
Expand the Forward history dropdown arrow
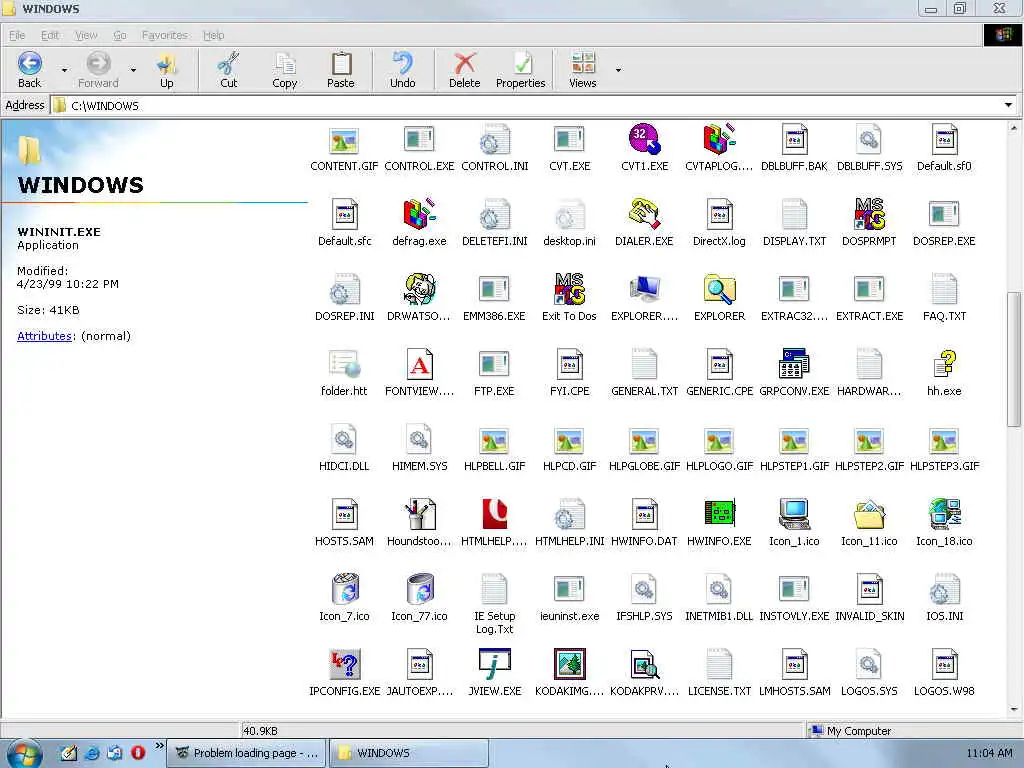[133, 70]
